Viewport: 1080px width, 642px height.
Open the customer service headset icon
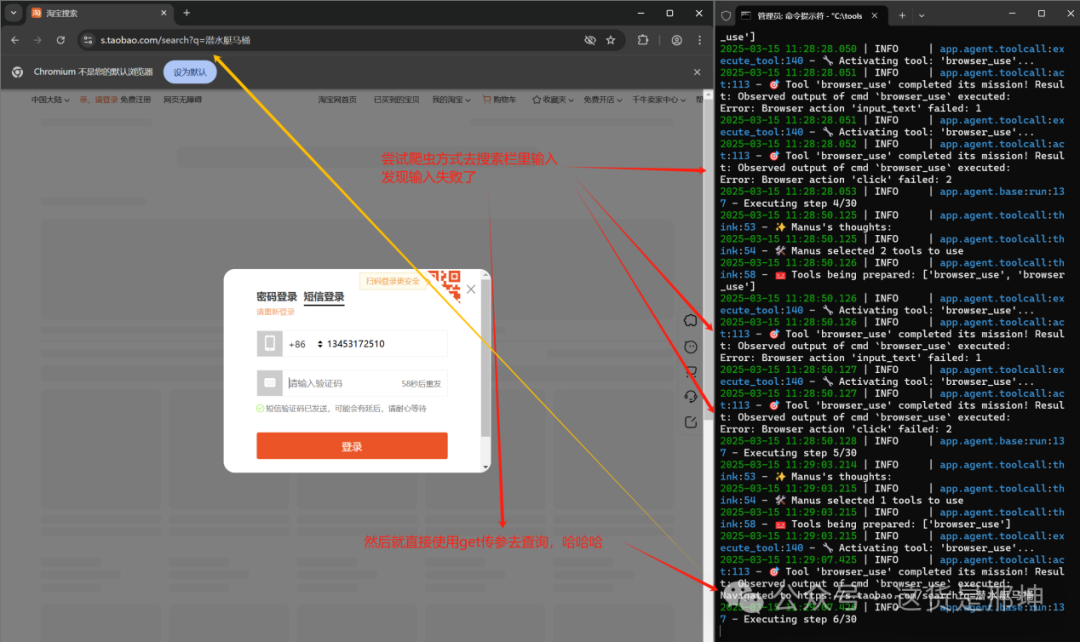(691, 396)
